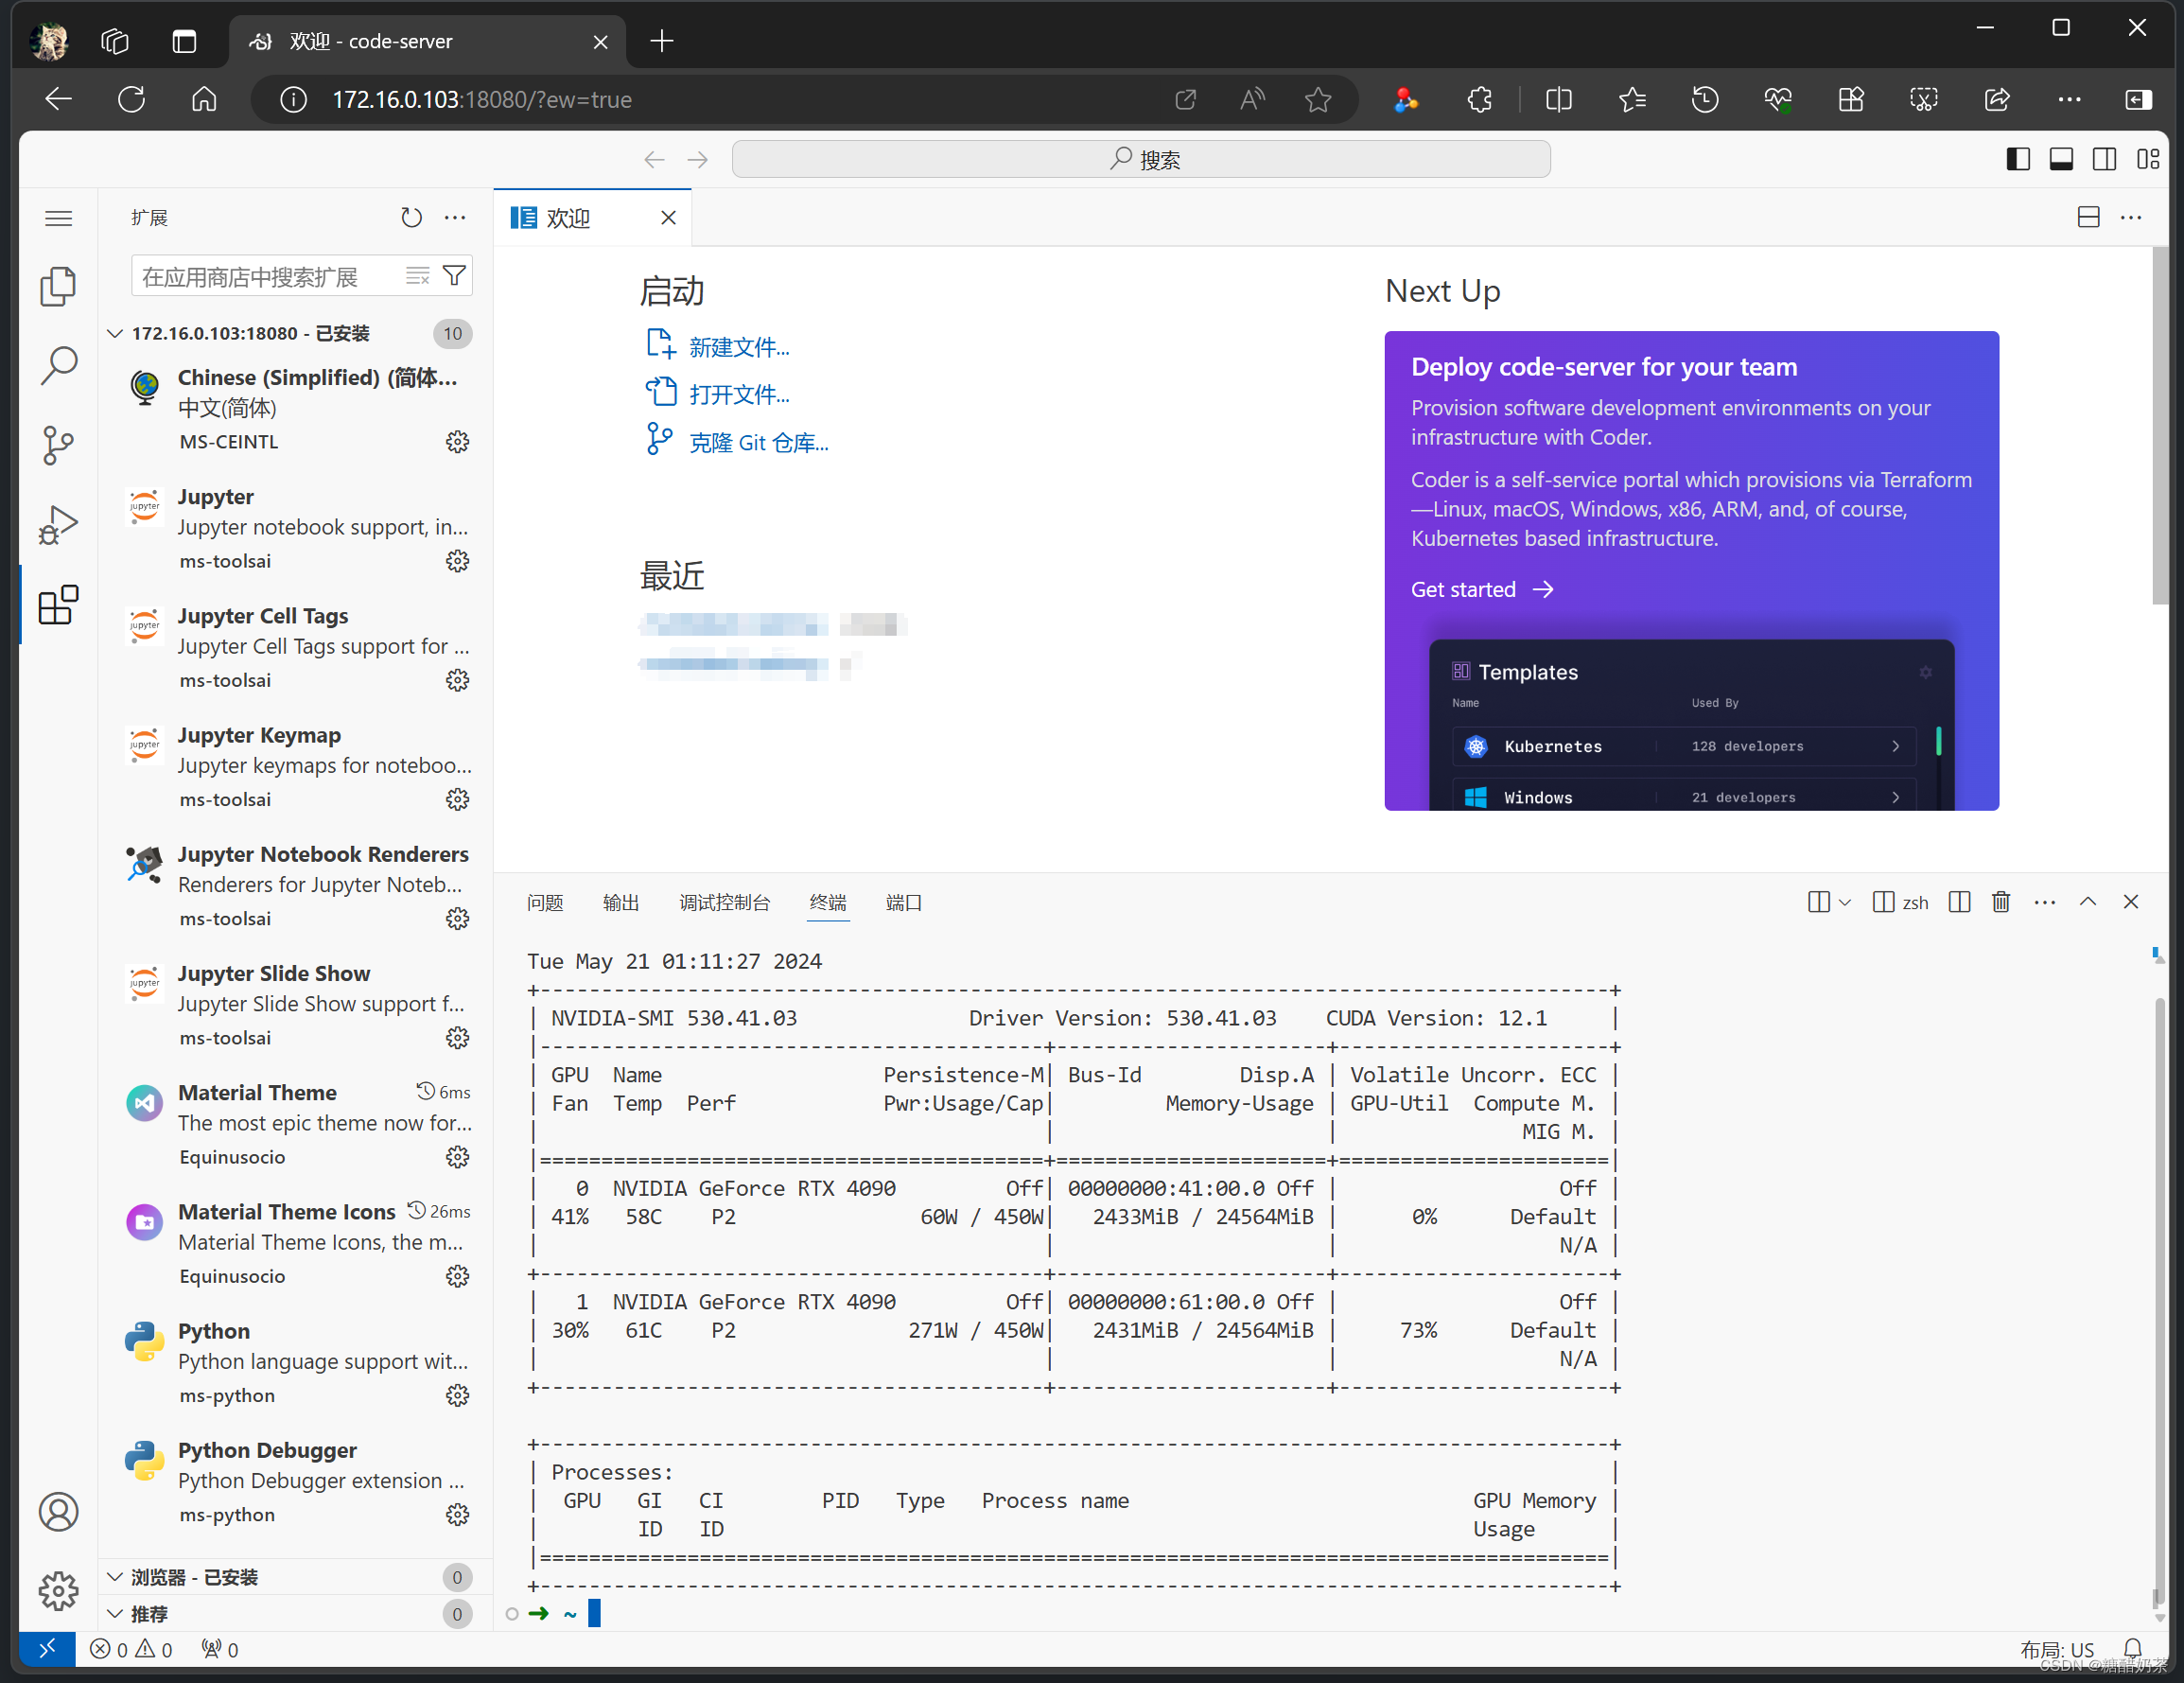Collapse the 浏览器 - 已安装 section
This screenshot has height=1683, width=2184.
click(115, 1577)
